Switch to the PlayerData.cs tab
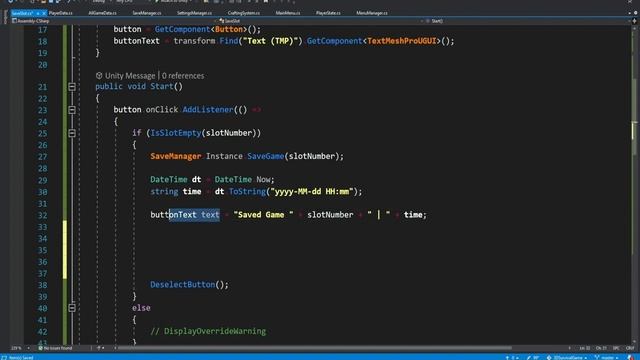The width and height of the screenshot is (640, 360). click(60, 13)
